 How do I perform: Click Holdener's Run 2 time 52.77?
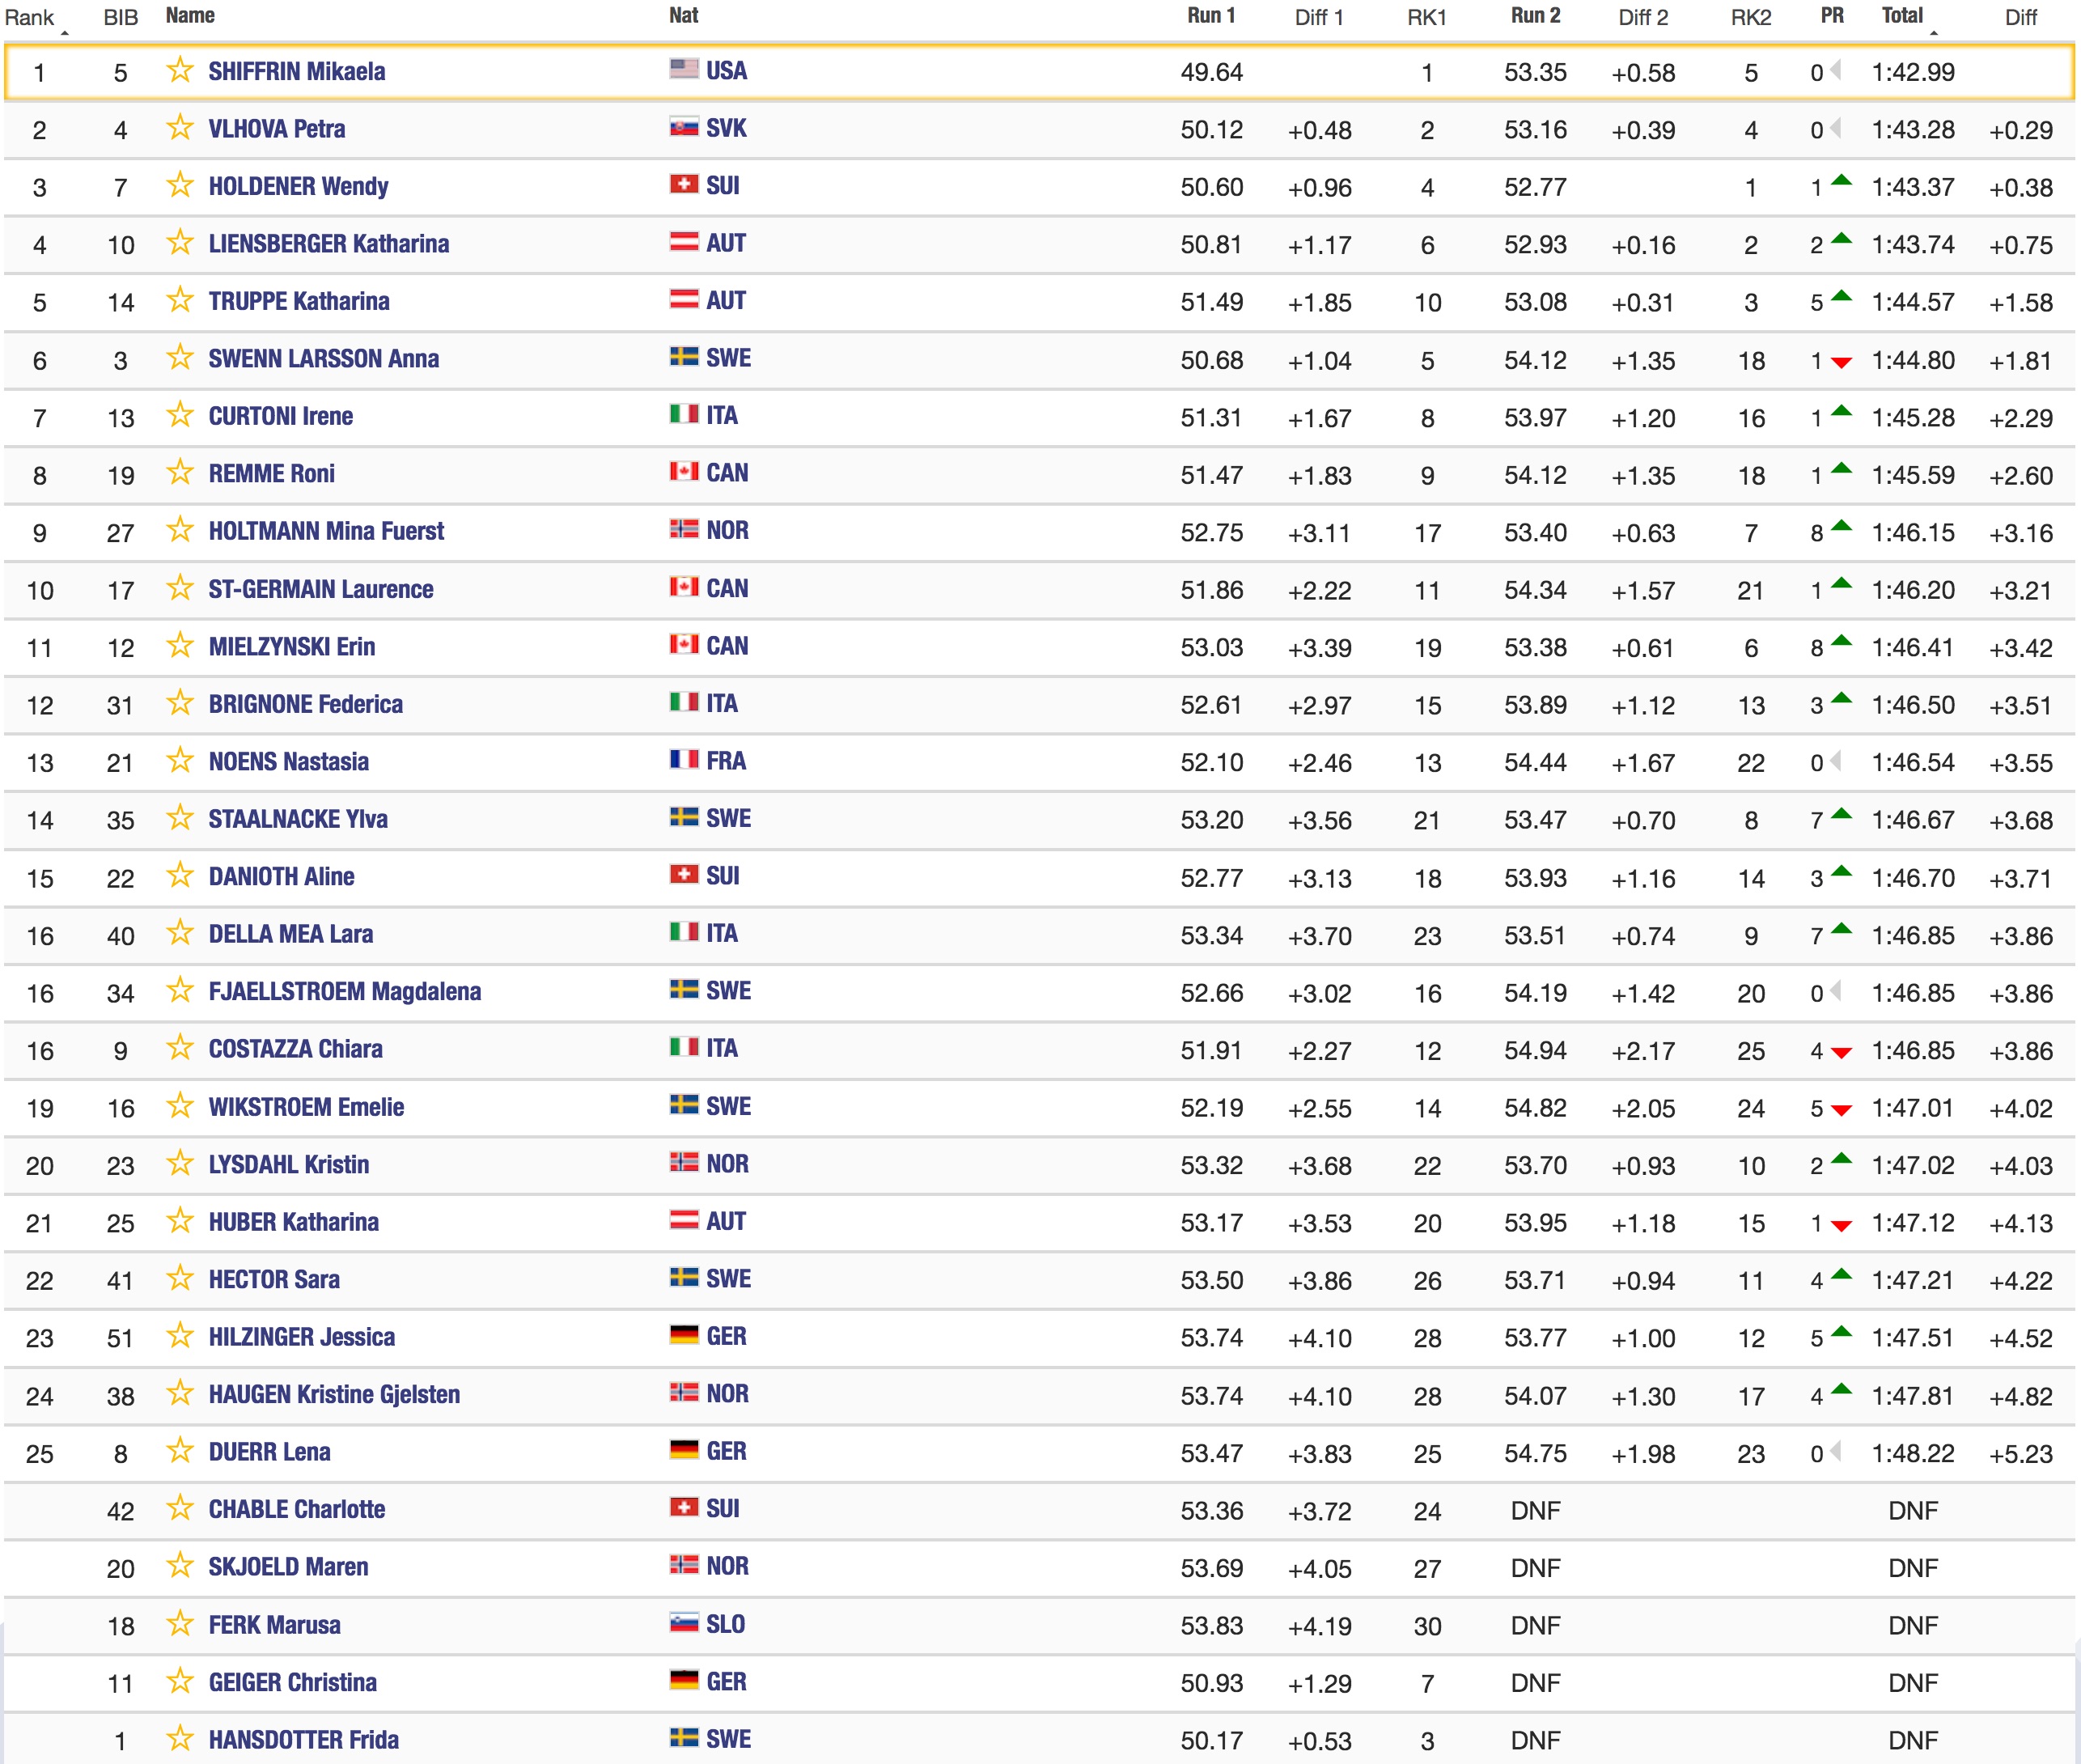pos(1535,187)
